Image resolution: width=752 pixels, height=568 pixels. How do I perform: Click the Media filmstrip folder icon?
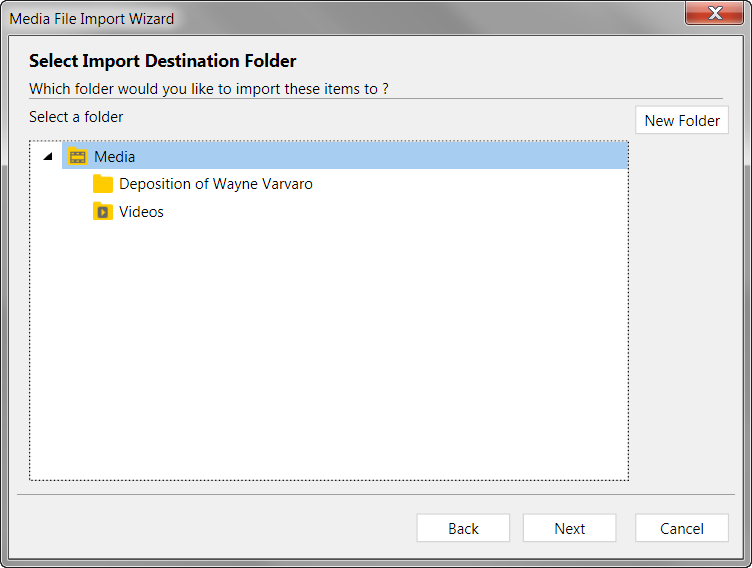78,156
